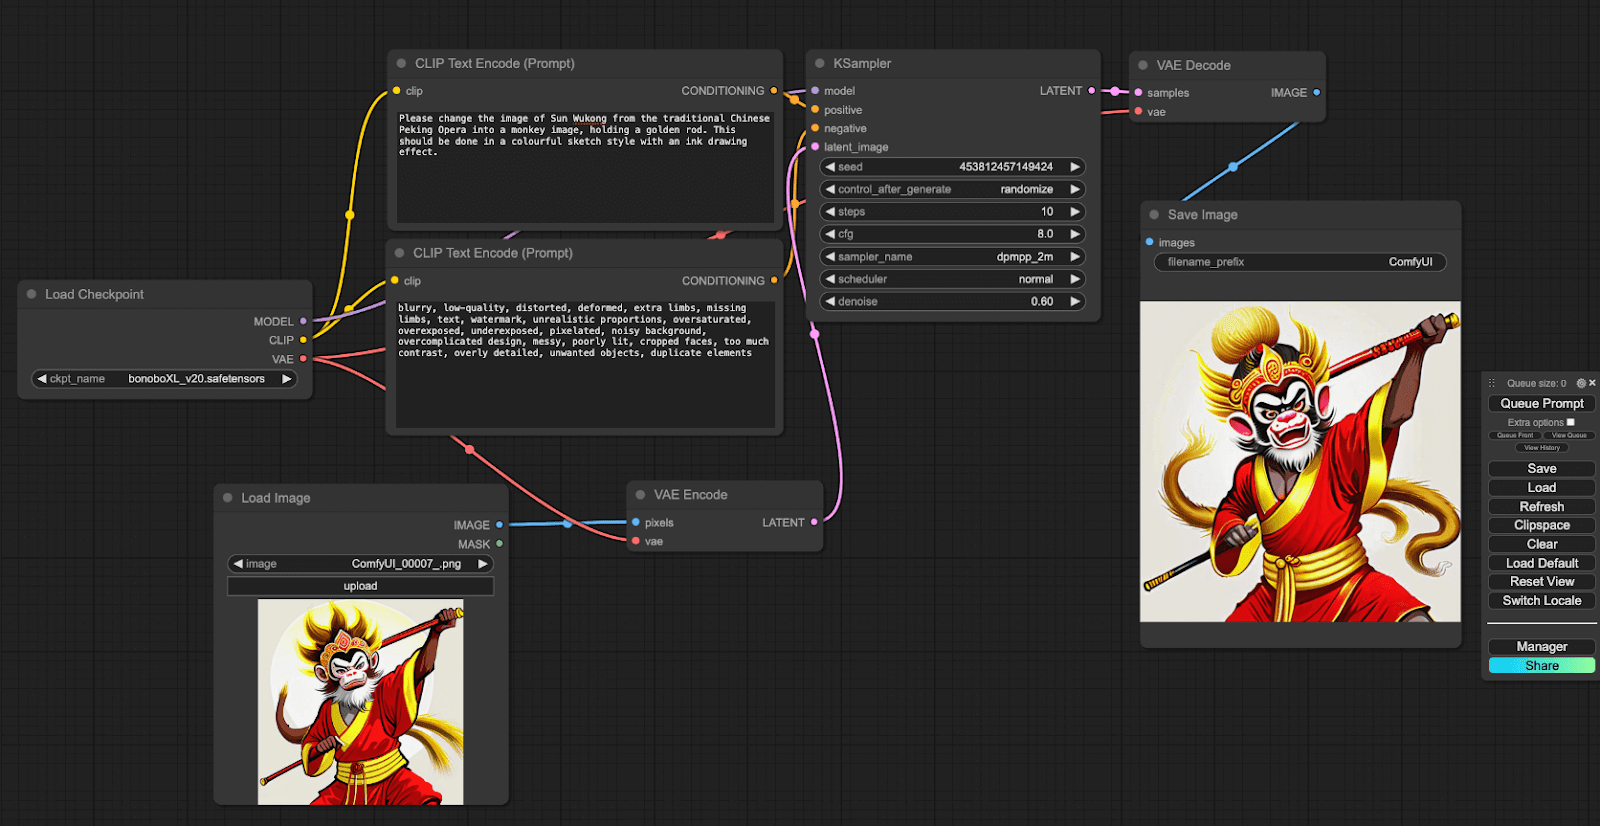The image size is (1600, 826).
Task: Collapse the top CLIP Text Encode node via title dot
Action: tap(401, 63)
